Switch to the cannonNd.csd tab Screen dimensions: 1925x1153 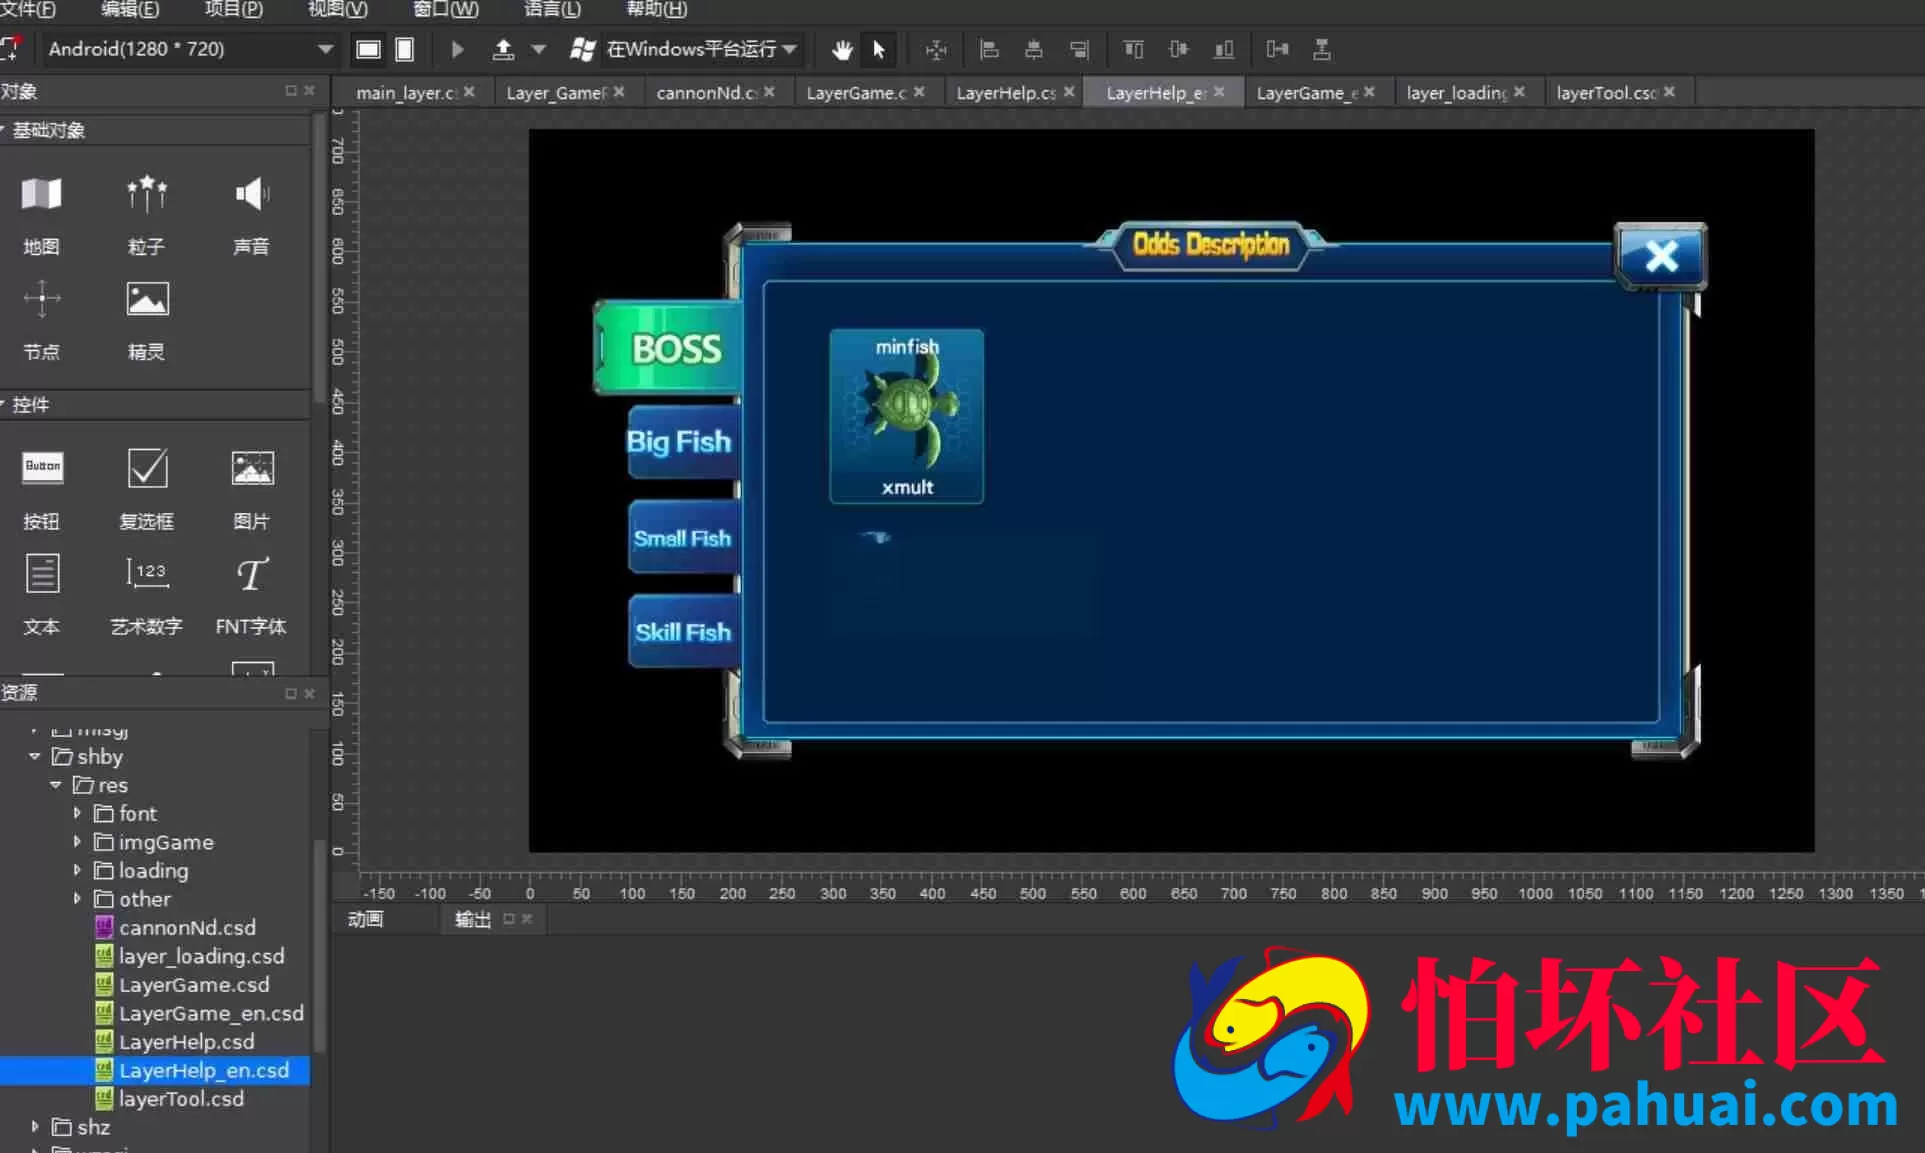714,92
